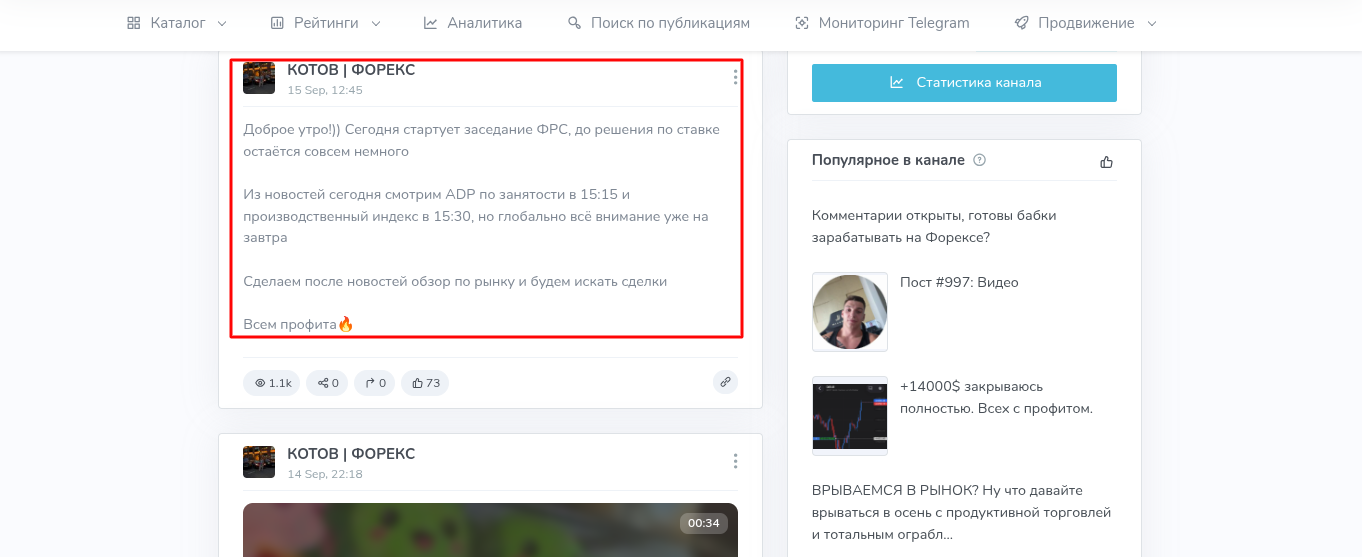
Task: Open КОТОВ | ФОРЕКС link on 15 Sep post
Action: tap(351, 70)
